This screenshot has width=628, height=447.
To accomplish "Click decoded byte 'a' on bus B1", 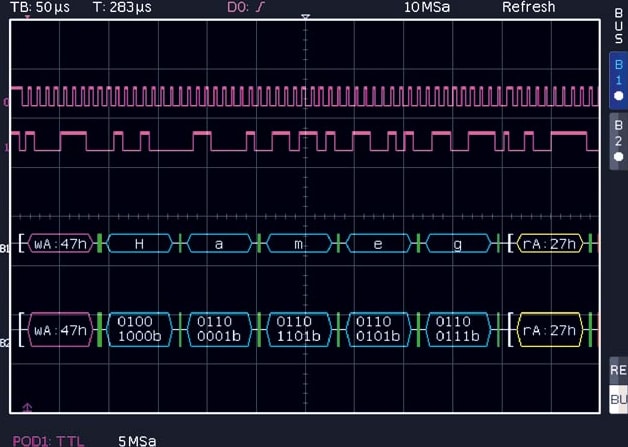I will click(x=219, y=244).
